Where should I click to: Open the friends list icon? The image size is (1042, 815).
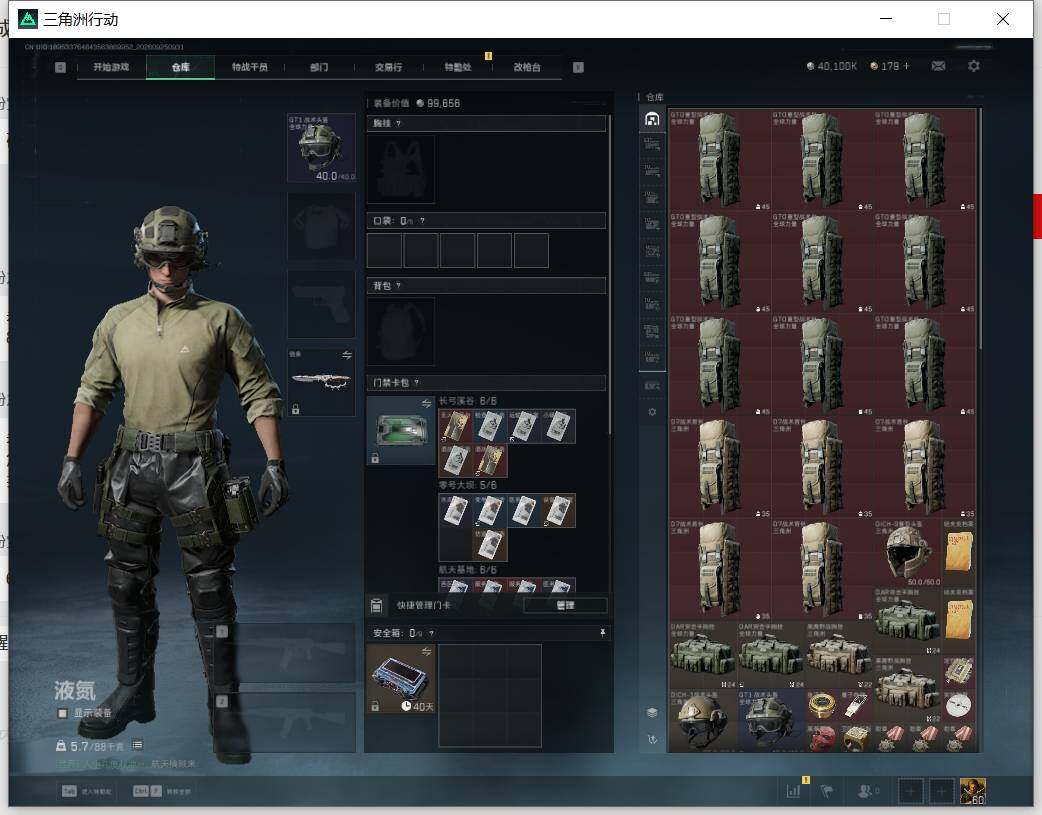click(866, 791)
